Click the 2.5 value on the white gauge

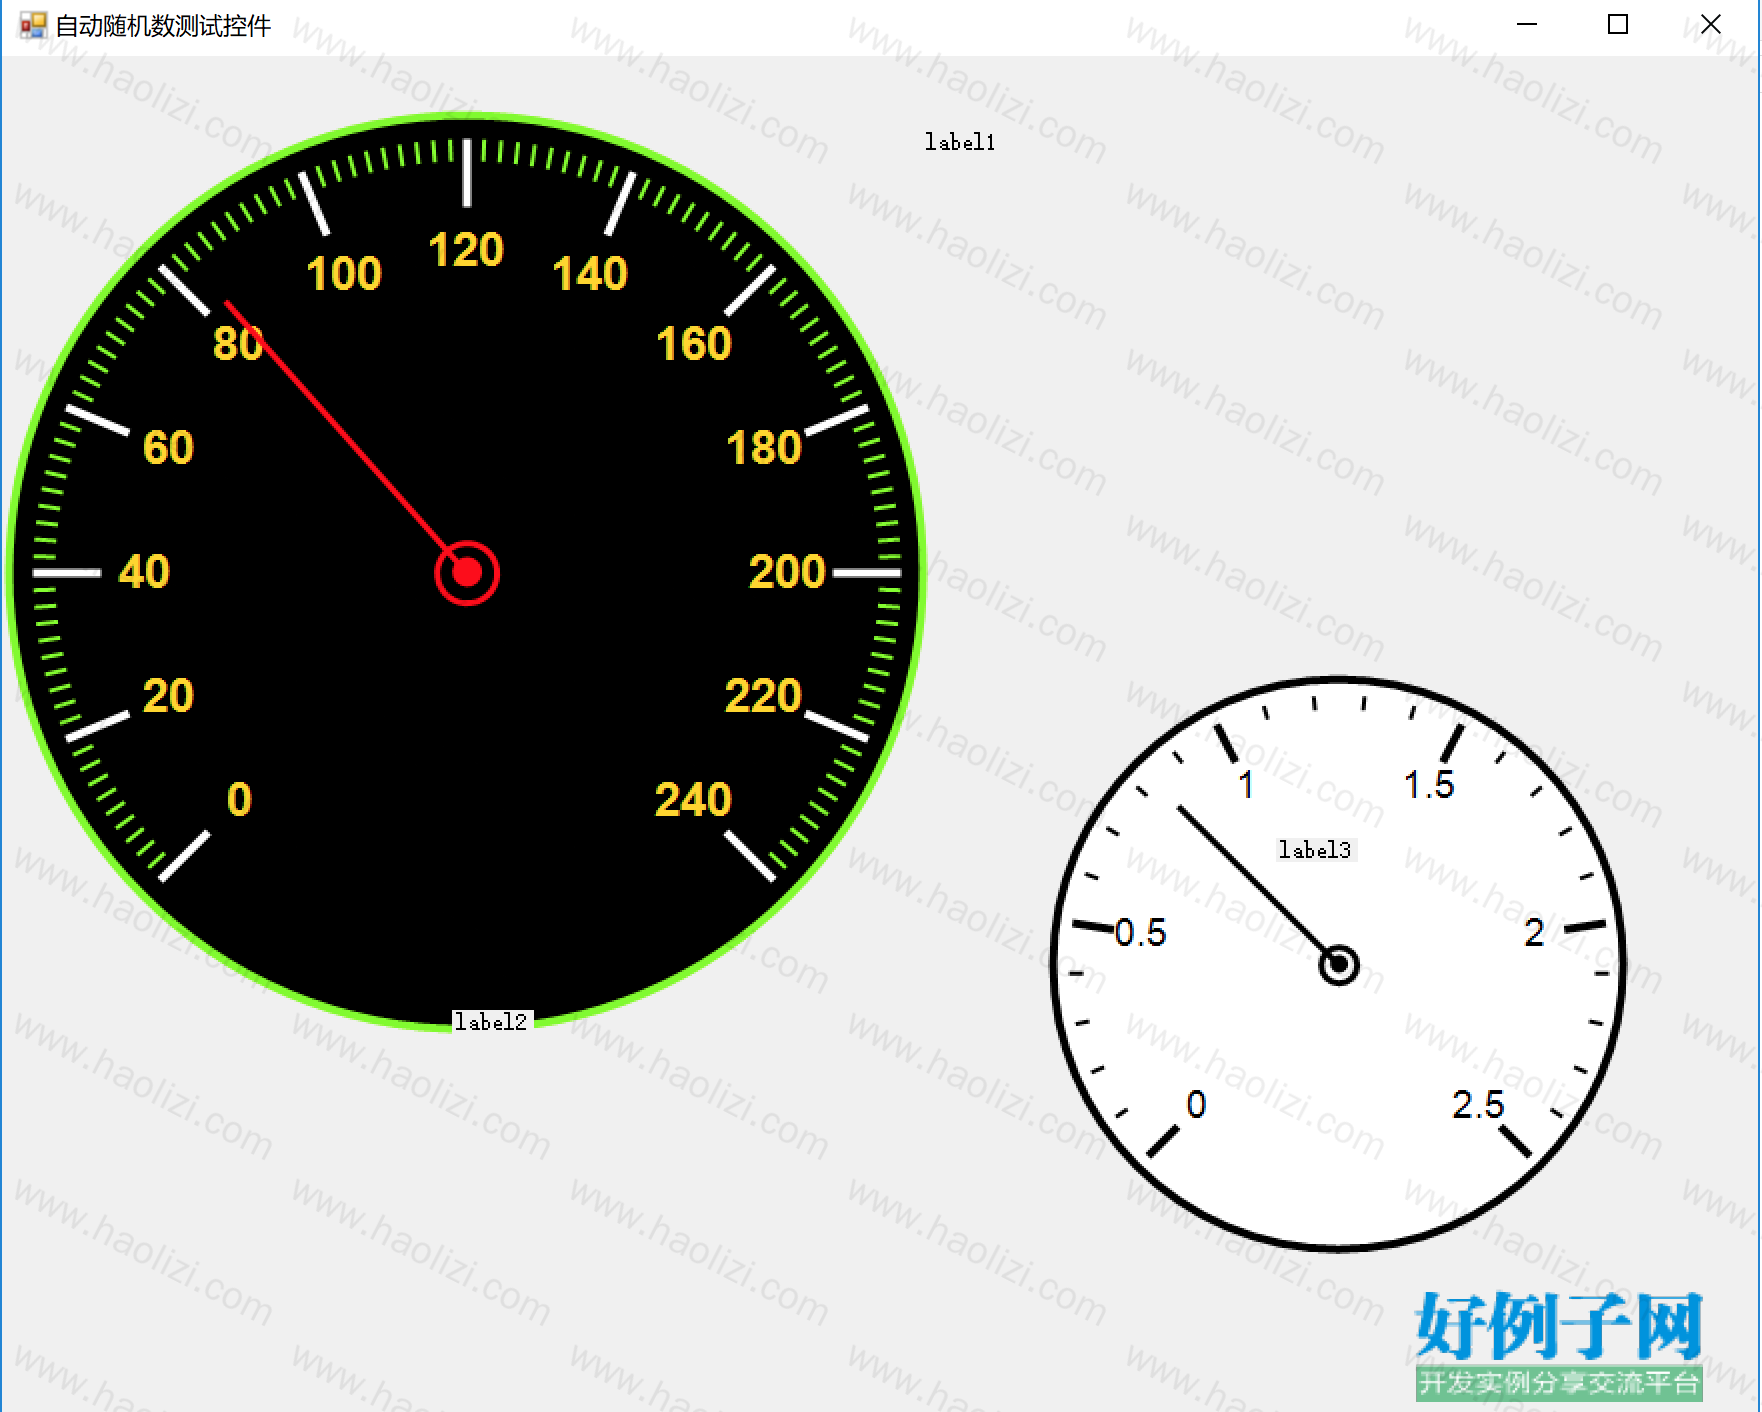click(1478, 1105)
